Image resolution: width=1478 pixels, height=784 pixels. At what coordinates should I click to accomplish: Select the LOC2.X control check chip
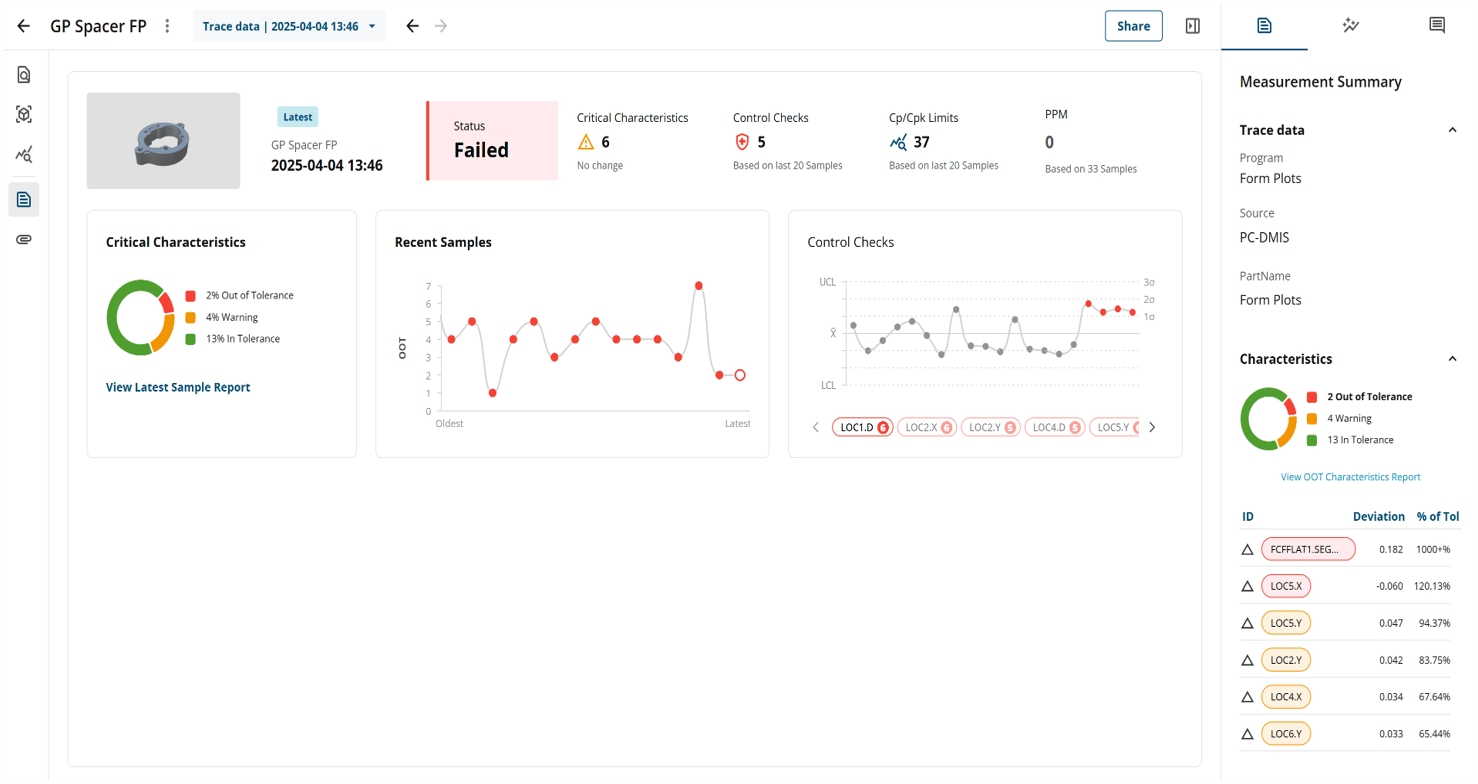click(x=926, y=427)
